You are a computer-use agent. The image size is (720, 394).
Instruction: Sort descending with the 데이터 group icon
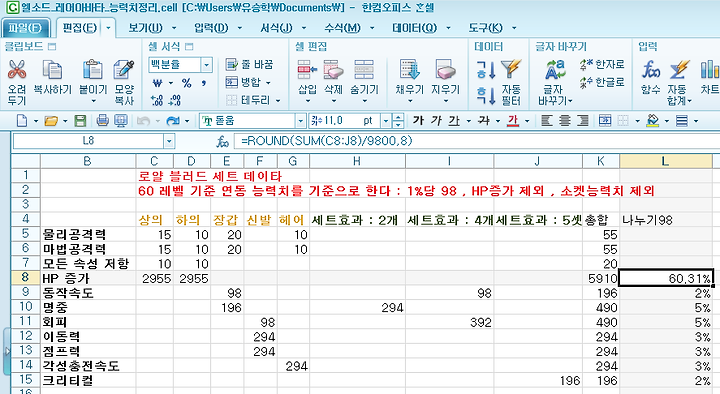point(486,96)
